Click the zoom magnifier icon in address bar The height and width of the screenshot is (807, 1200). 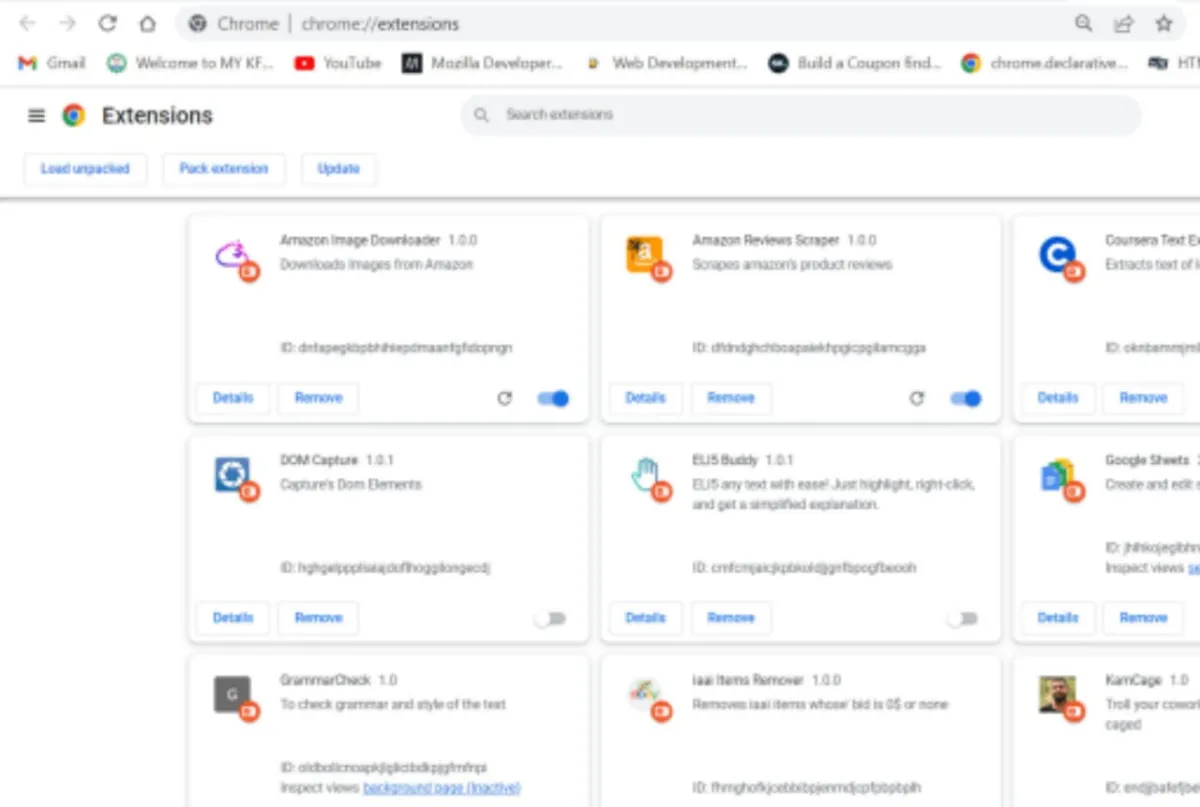tap(1084, 23)
